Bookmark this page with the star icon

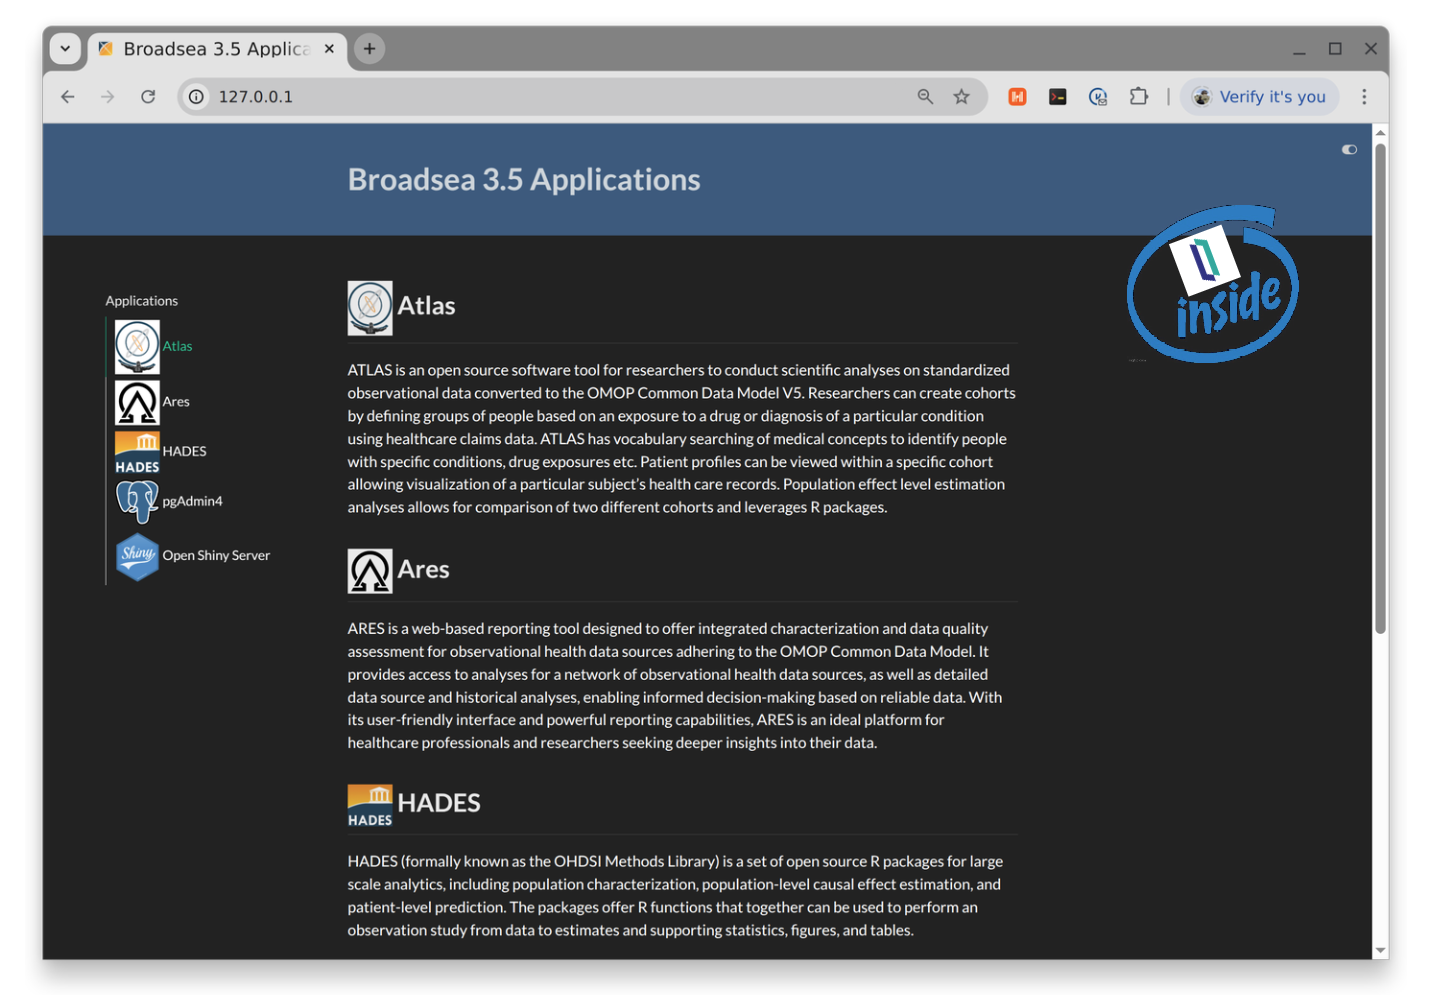click(961, 97)
